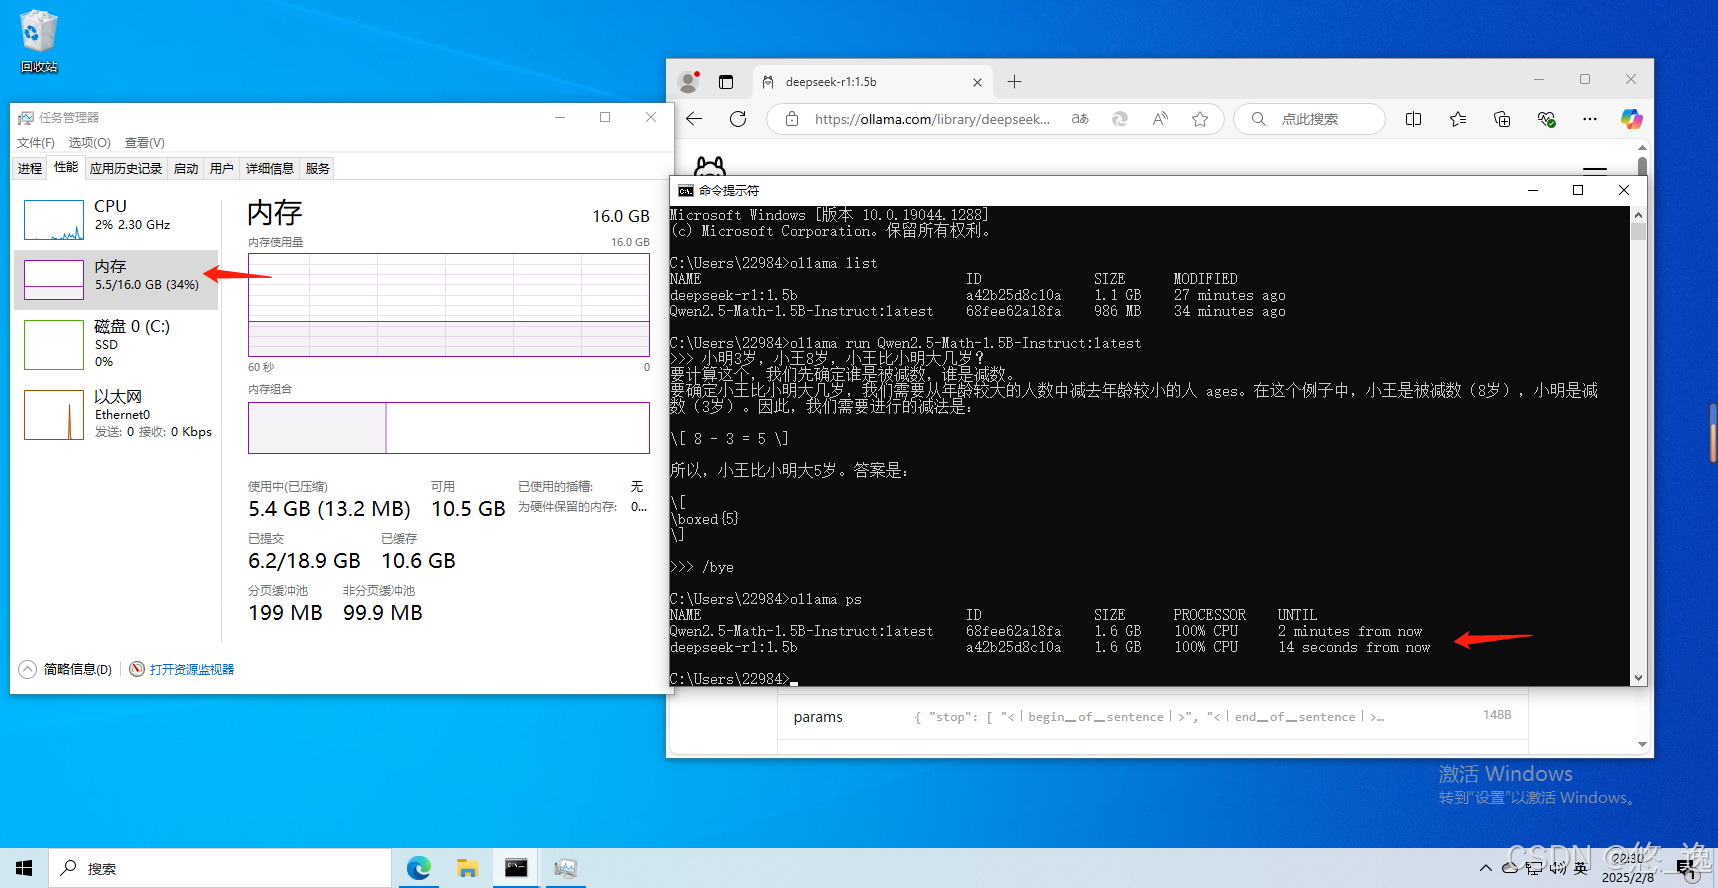Open Edge settings and more menu

1590,119
